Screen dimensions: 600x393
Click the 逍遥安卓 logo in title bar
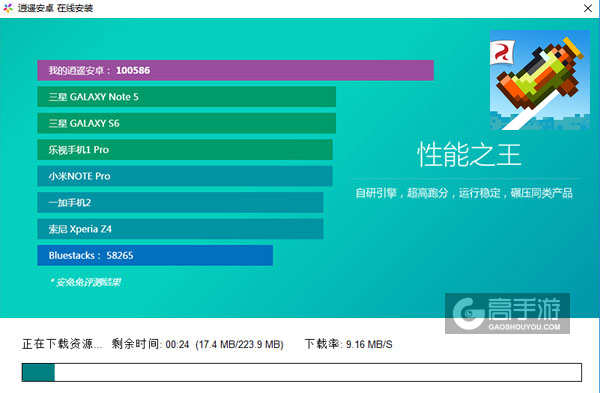(x=8, y=8)
